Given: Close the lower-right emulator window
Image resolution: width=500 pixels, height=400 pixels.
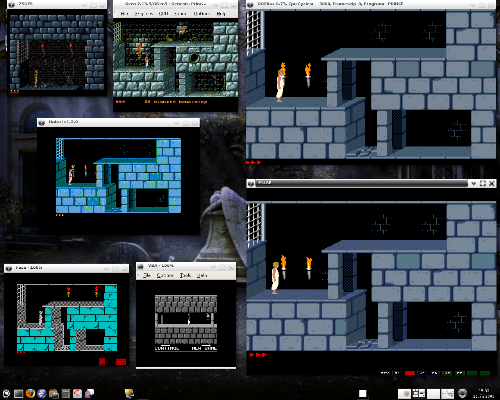Looking at the screenshot, I should coord(491,183).
